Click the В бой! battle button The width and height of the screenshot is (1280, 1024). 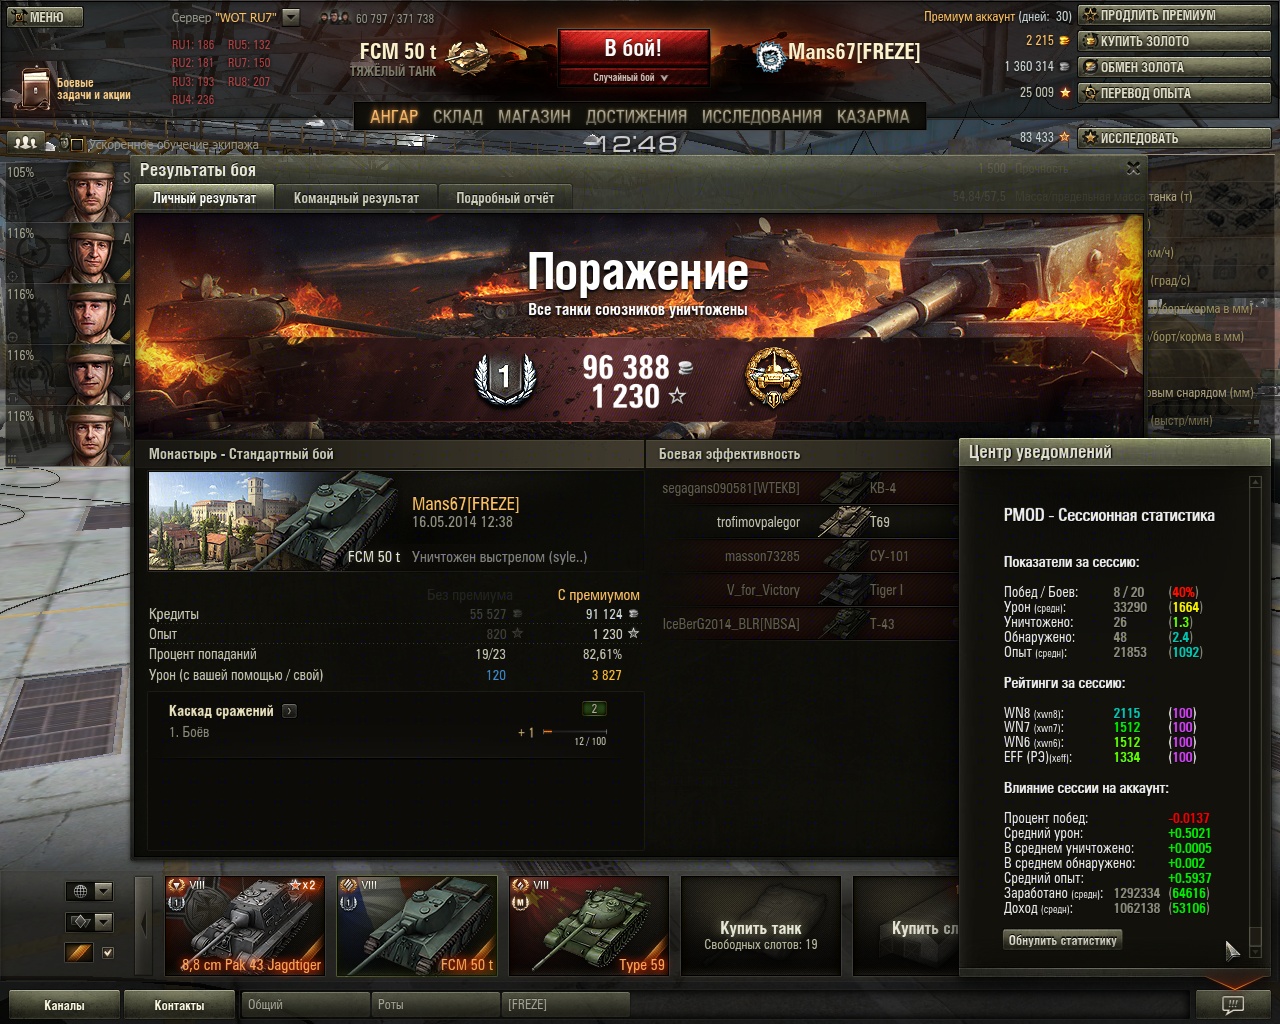tap(633, 49)
